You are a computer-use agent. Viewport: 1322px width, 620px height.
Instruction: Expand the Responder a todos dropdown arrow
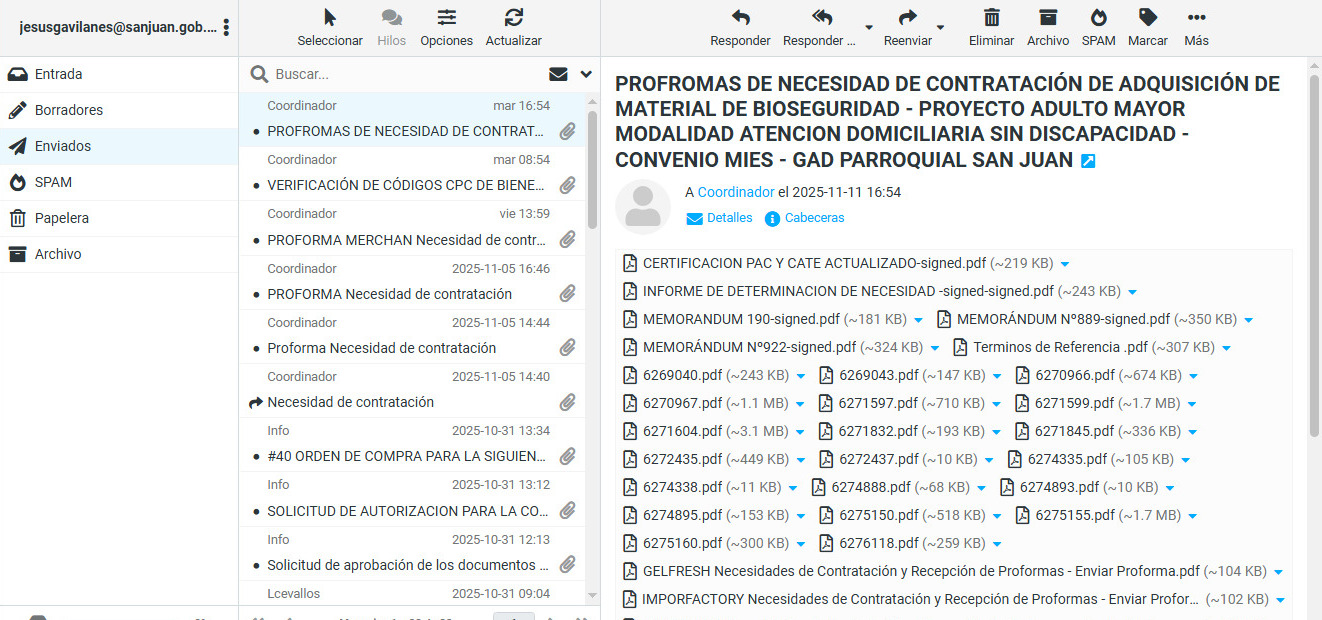[868, 27]
